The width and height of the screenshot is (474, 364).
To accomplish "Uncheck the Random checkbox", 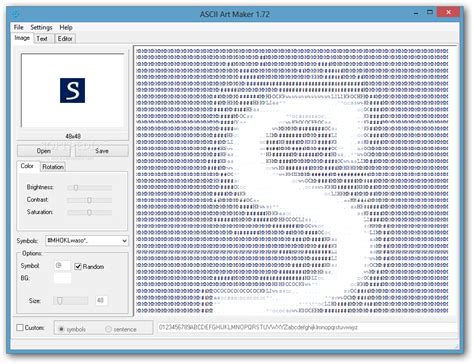I will [x=78, y=266].
